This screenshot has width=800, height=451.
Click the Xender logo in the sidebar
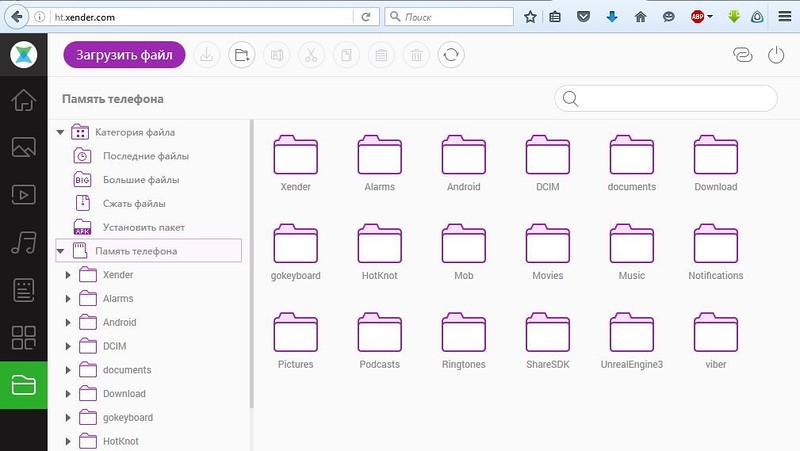23,55
